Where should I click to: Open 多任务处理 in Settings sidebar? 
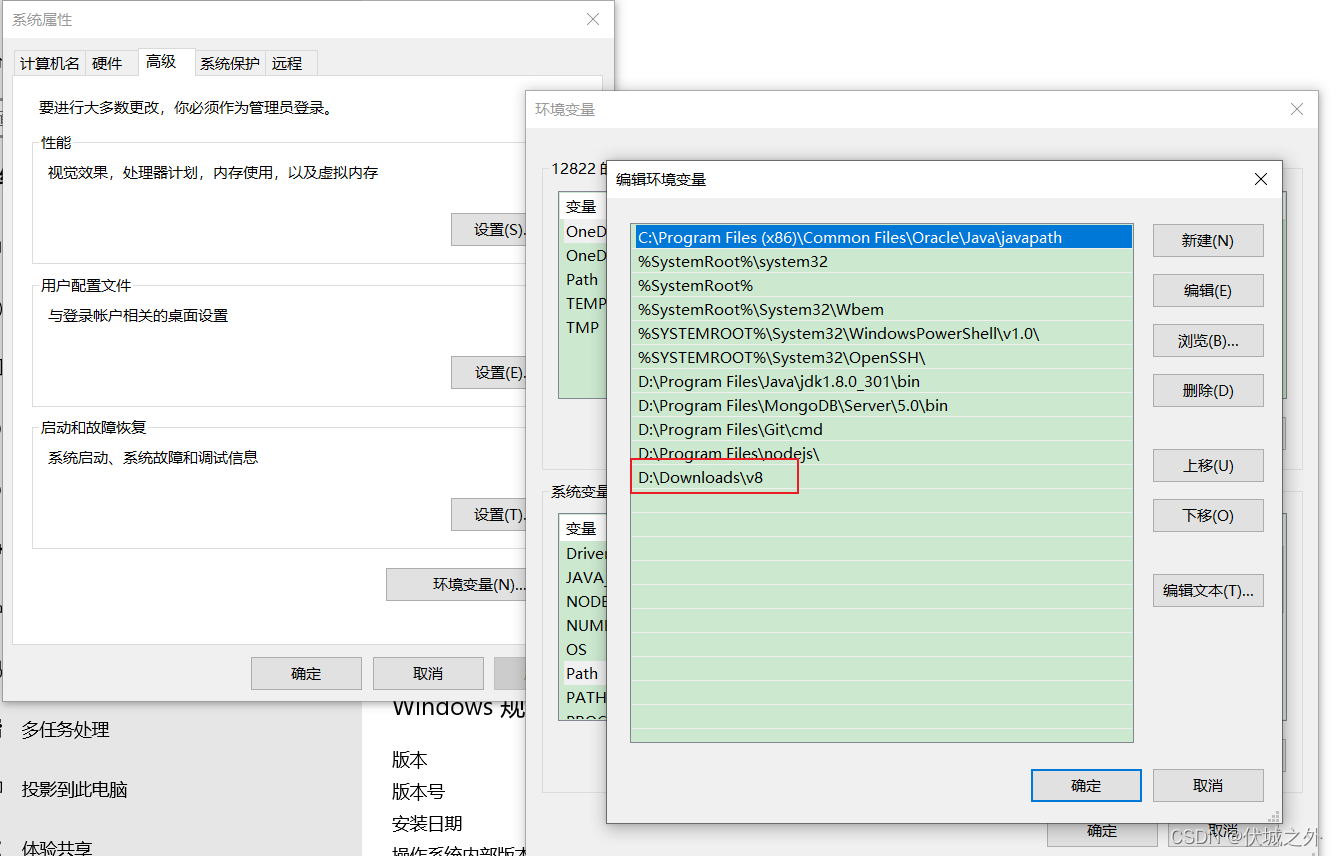click(66, 730)
